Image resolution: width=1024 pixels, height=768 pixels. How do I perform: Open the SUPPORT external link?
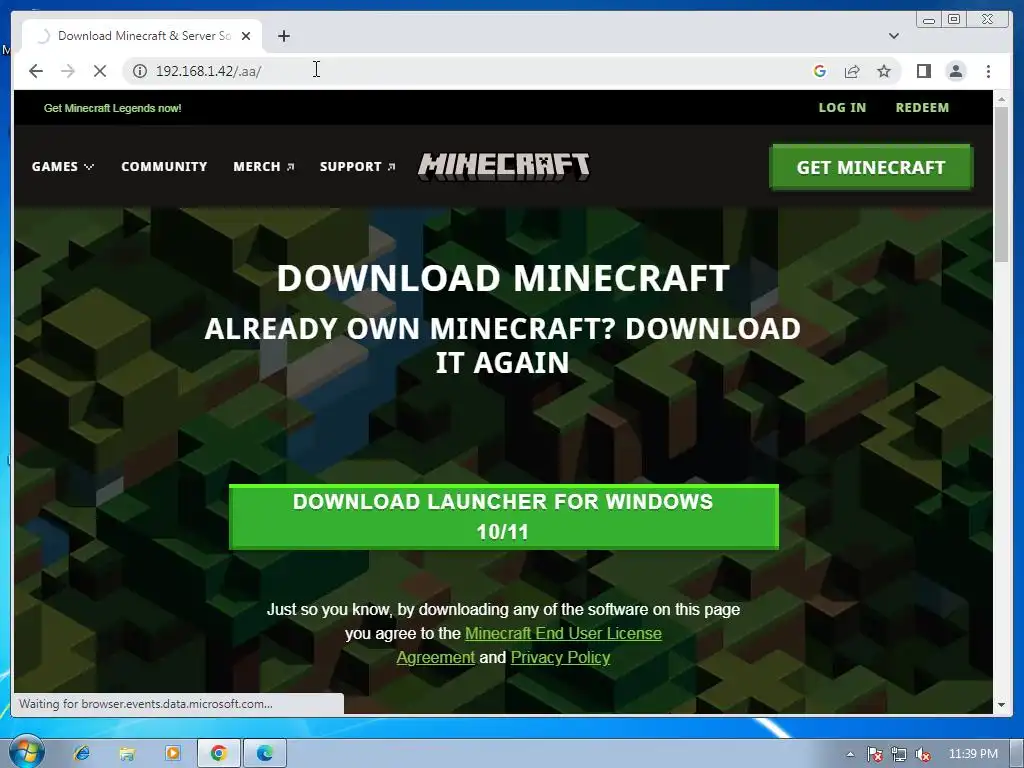pyautogui.click(x=357, y=167)
